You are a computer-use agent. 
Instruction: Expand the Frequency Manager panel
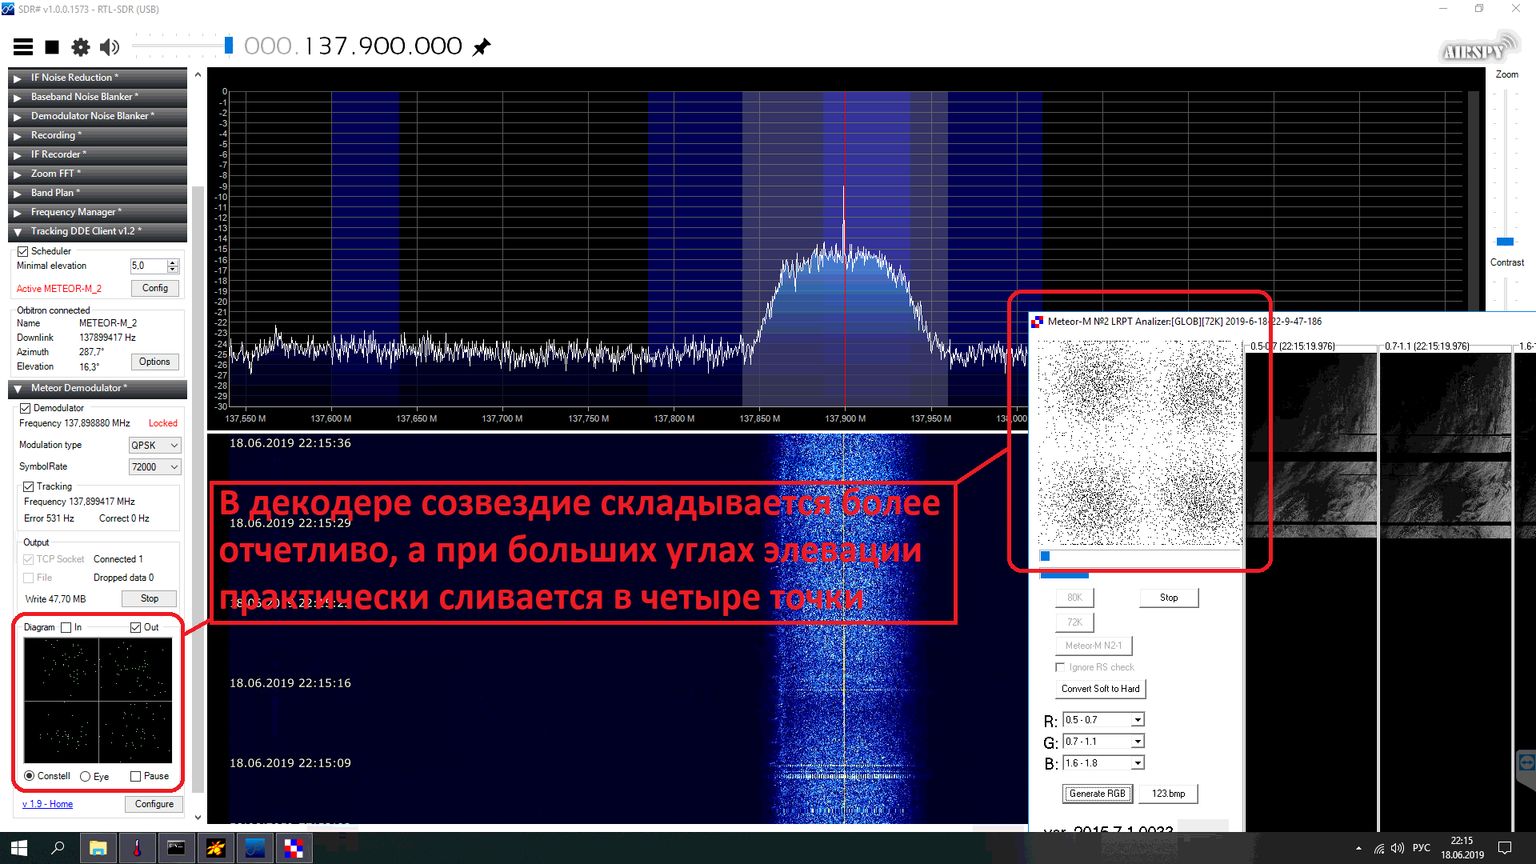pos(97,212)
